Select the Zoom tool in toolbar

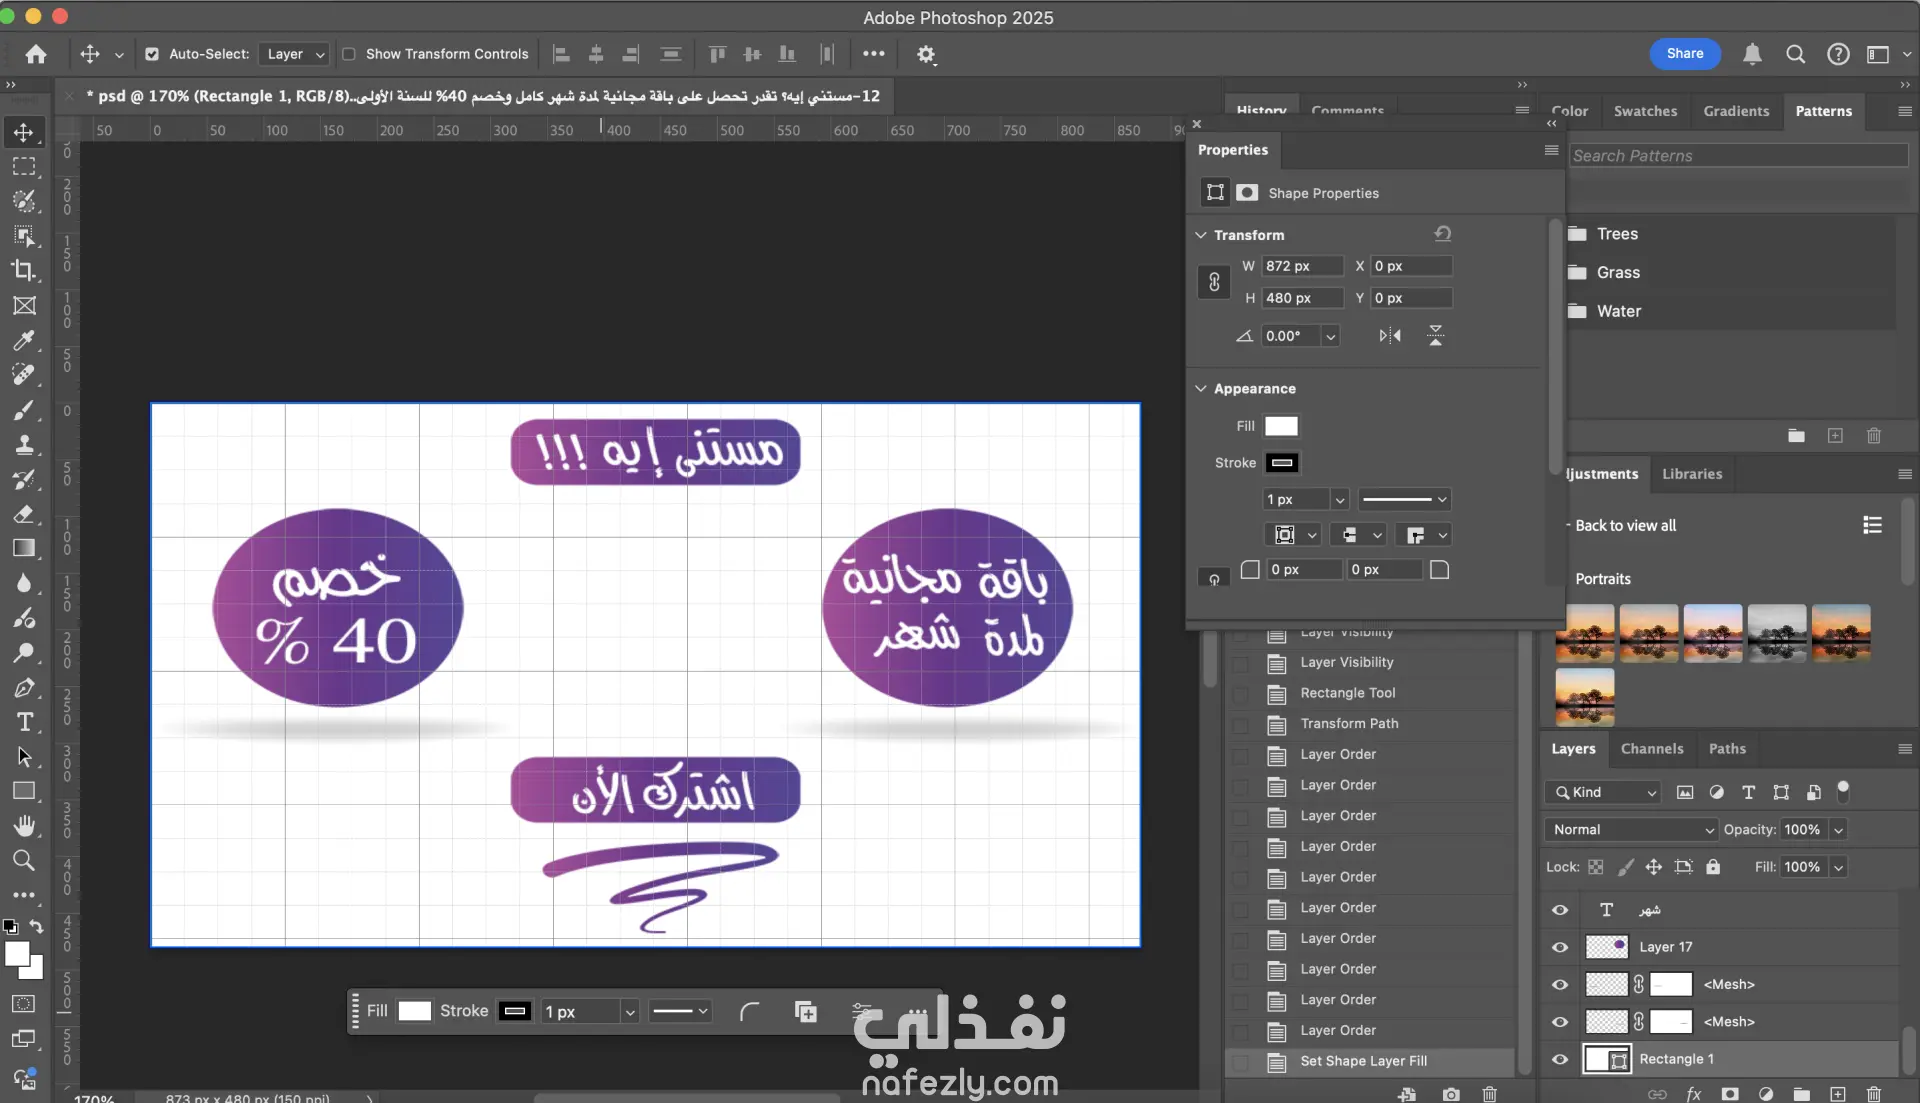(24, 860)
